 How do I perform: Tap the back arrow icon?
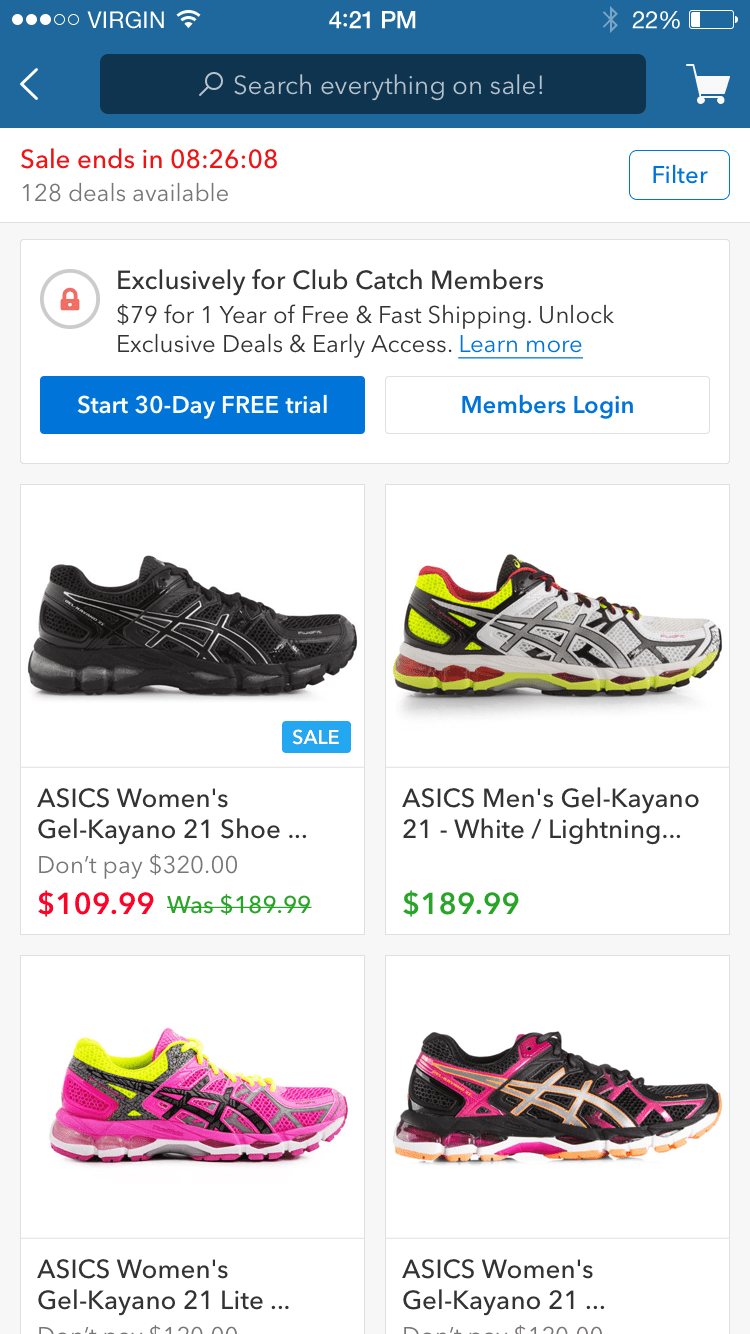(30, 85)
